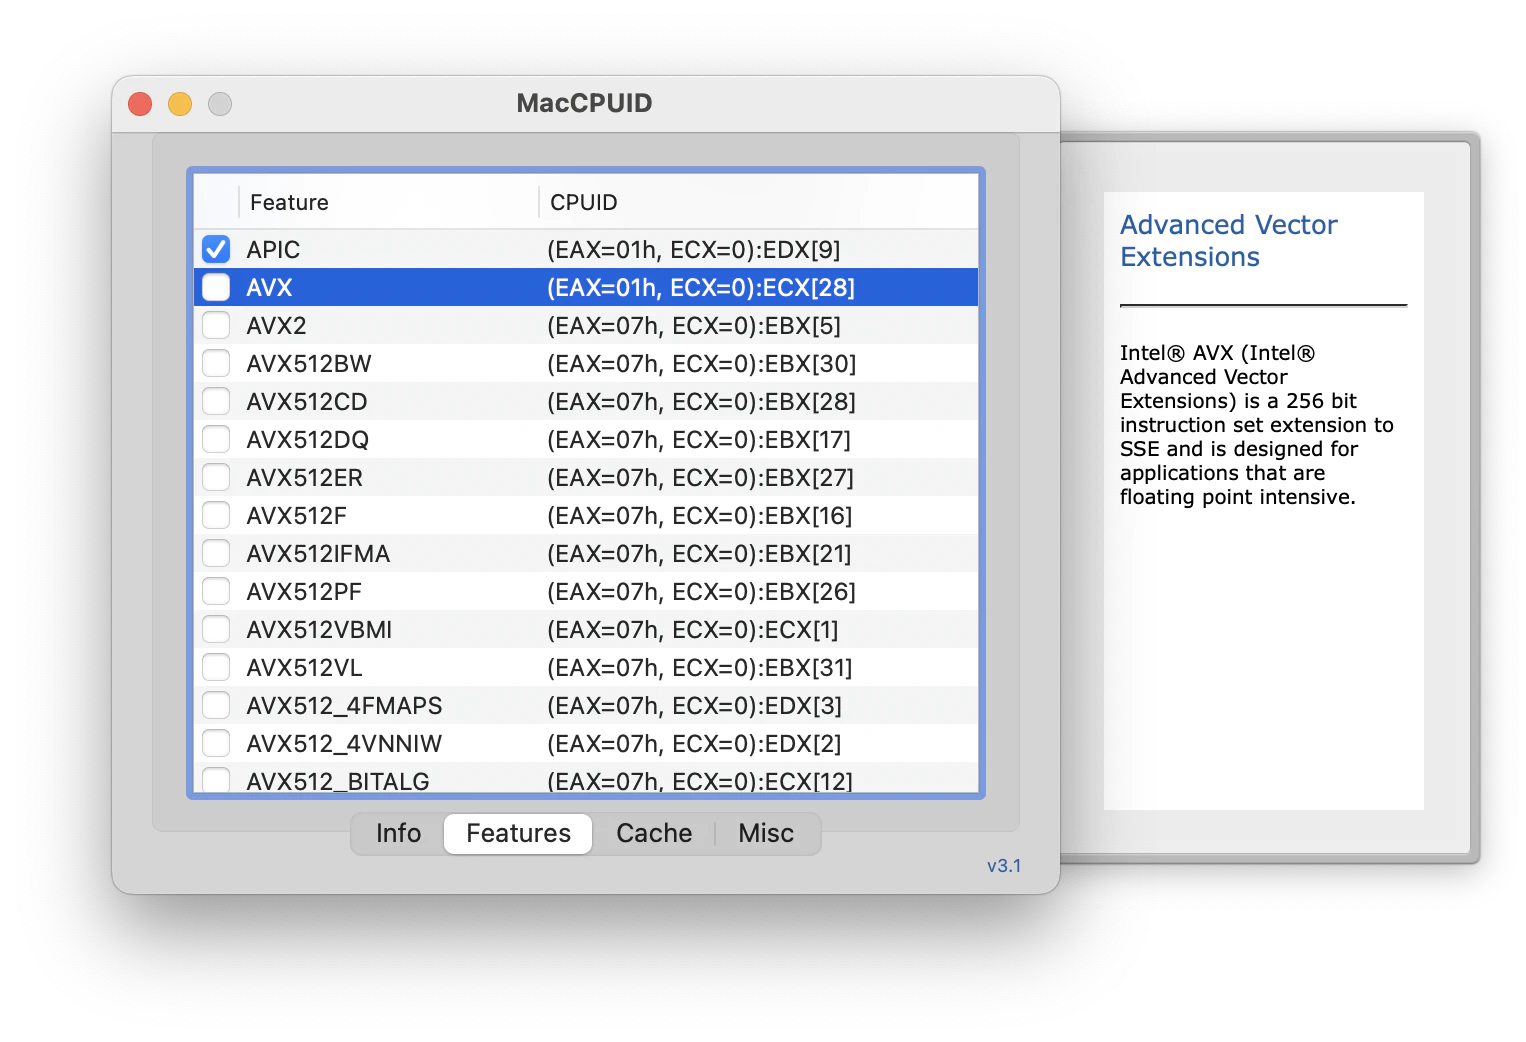
Task: Toggle the AVX512VBMI checkbox
Action: (216, 629)
